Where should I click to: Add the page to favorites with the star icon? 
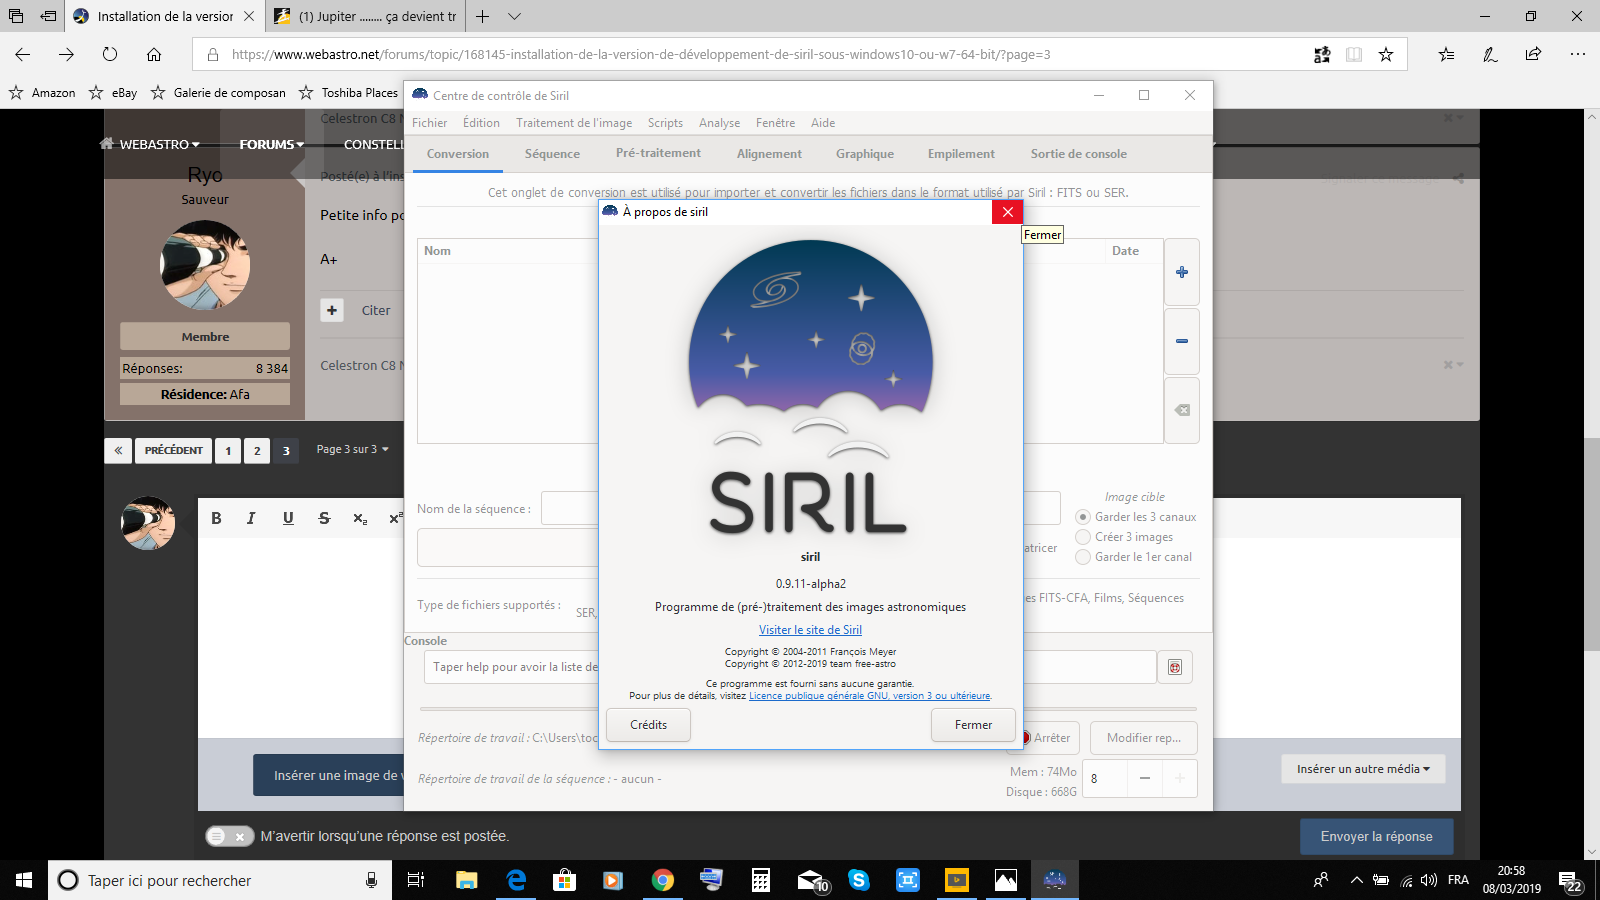1386,55
